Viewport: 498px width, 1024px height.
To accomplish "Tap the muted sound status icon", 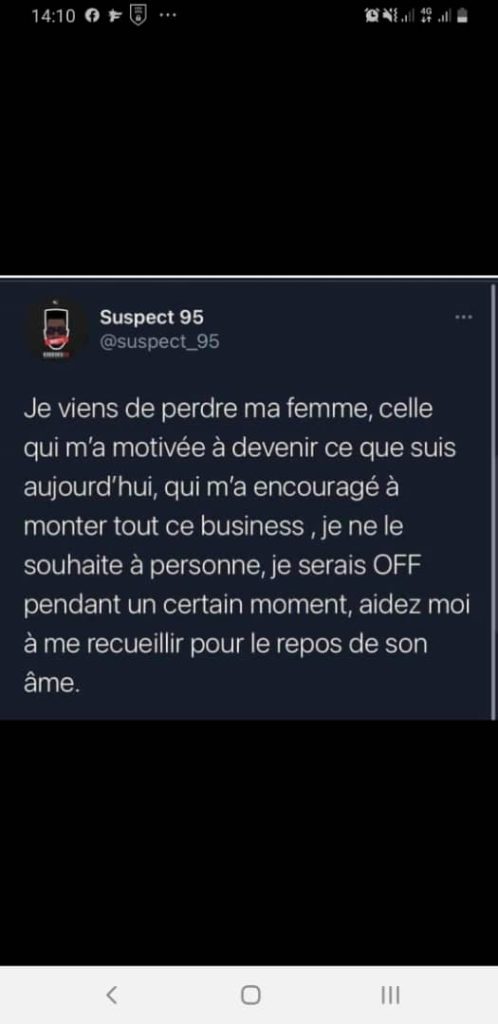I will [388, 16].
